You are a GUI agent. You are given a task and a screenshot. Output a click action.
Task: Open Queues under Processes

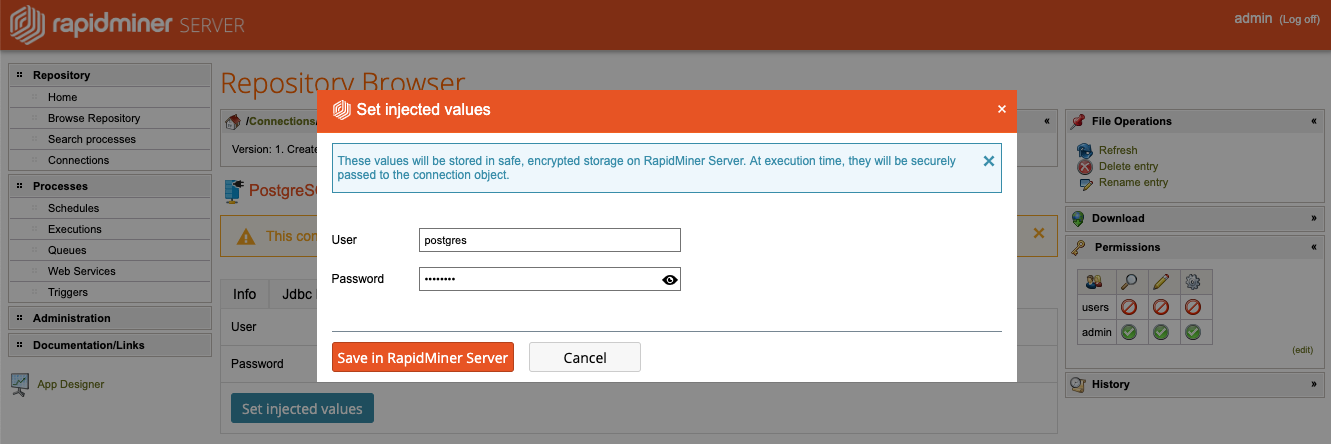click(67, 250)
